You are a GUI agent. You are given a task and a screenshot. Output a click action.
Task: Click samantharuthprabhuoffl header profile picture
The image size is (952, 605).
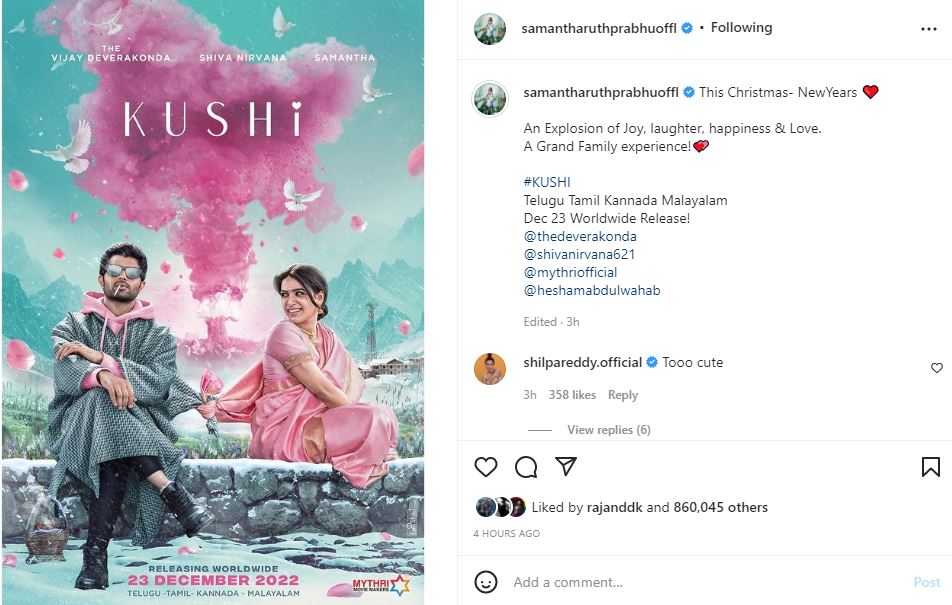coord(490,29)
